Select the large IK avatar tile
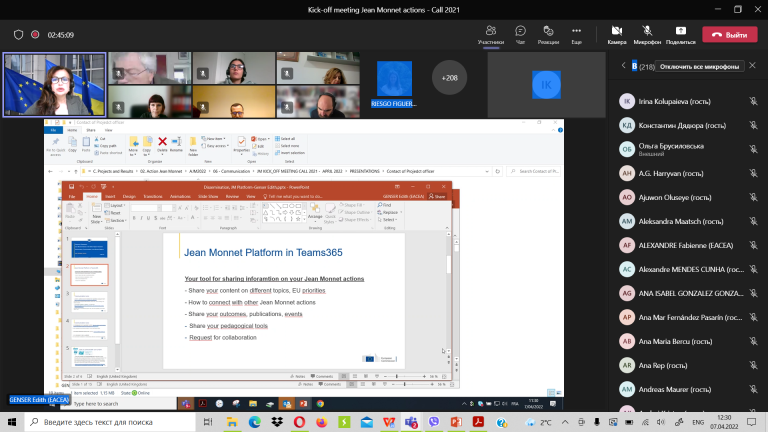The image size is (768, 432). [546, 85]
